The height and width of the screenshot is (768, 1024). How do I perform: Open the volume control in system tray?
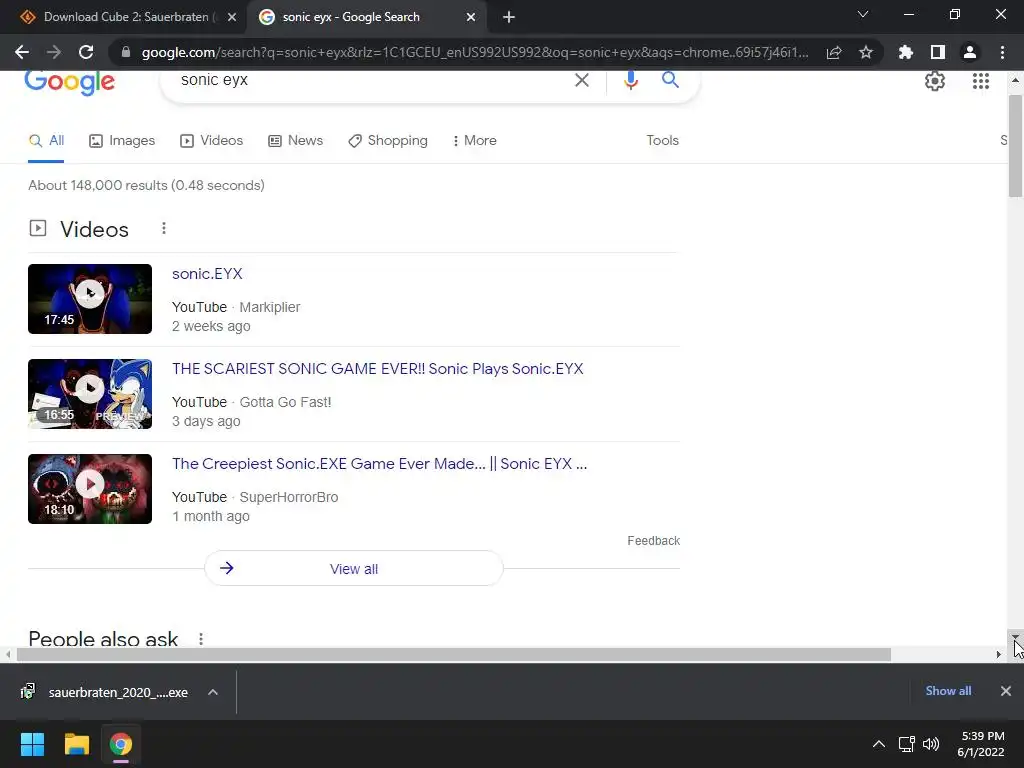931,744
